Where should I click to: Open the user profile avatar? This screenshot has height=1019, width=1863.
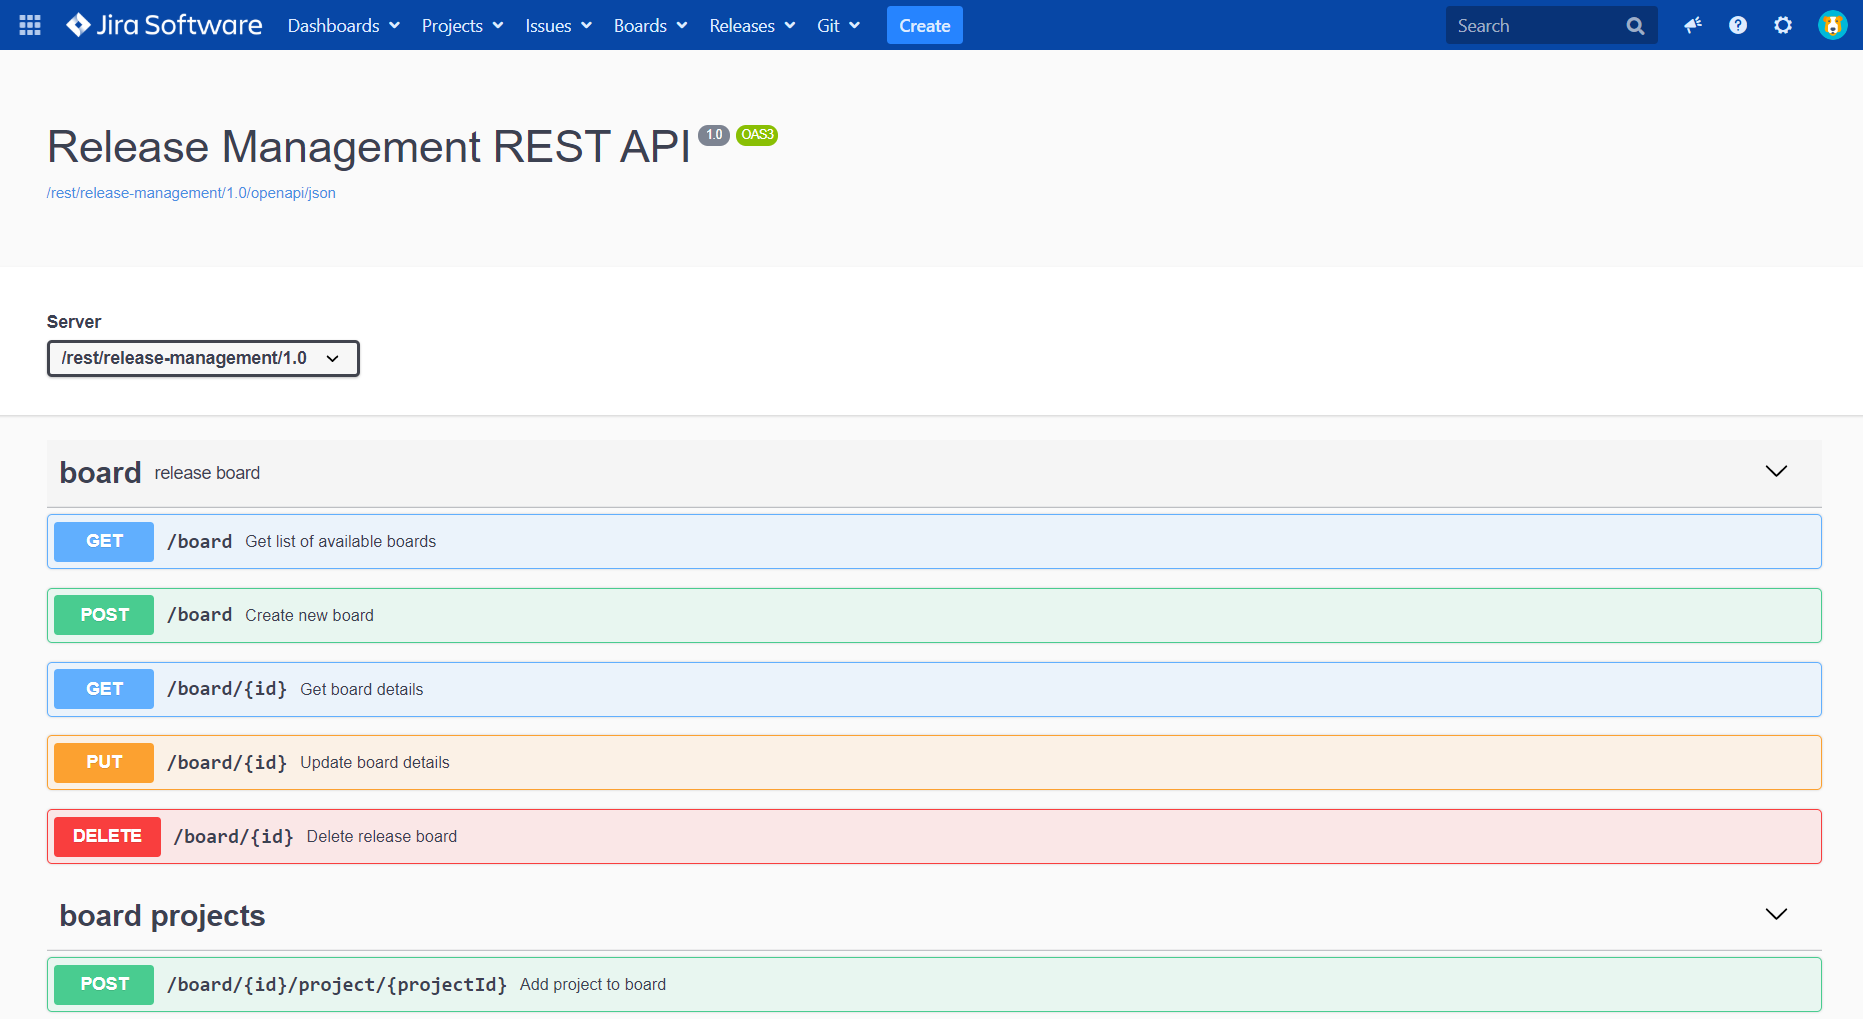(1832, 25)
